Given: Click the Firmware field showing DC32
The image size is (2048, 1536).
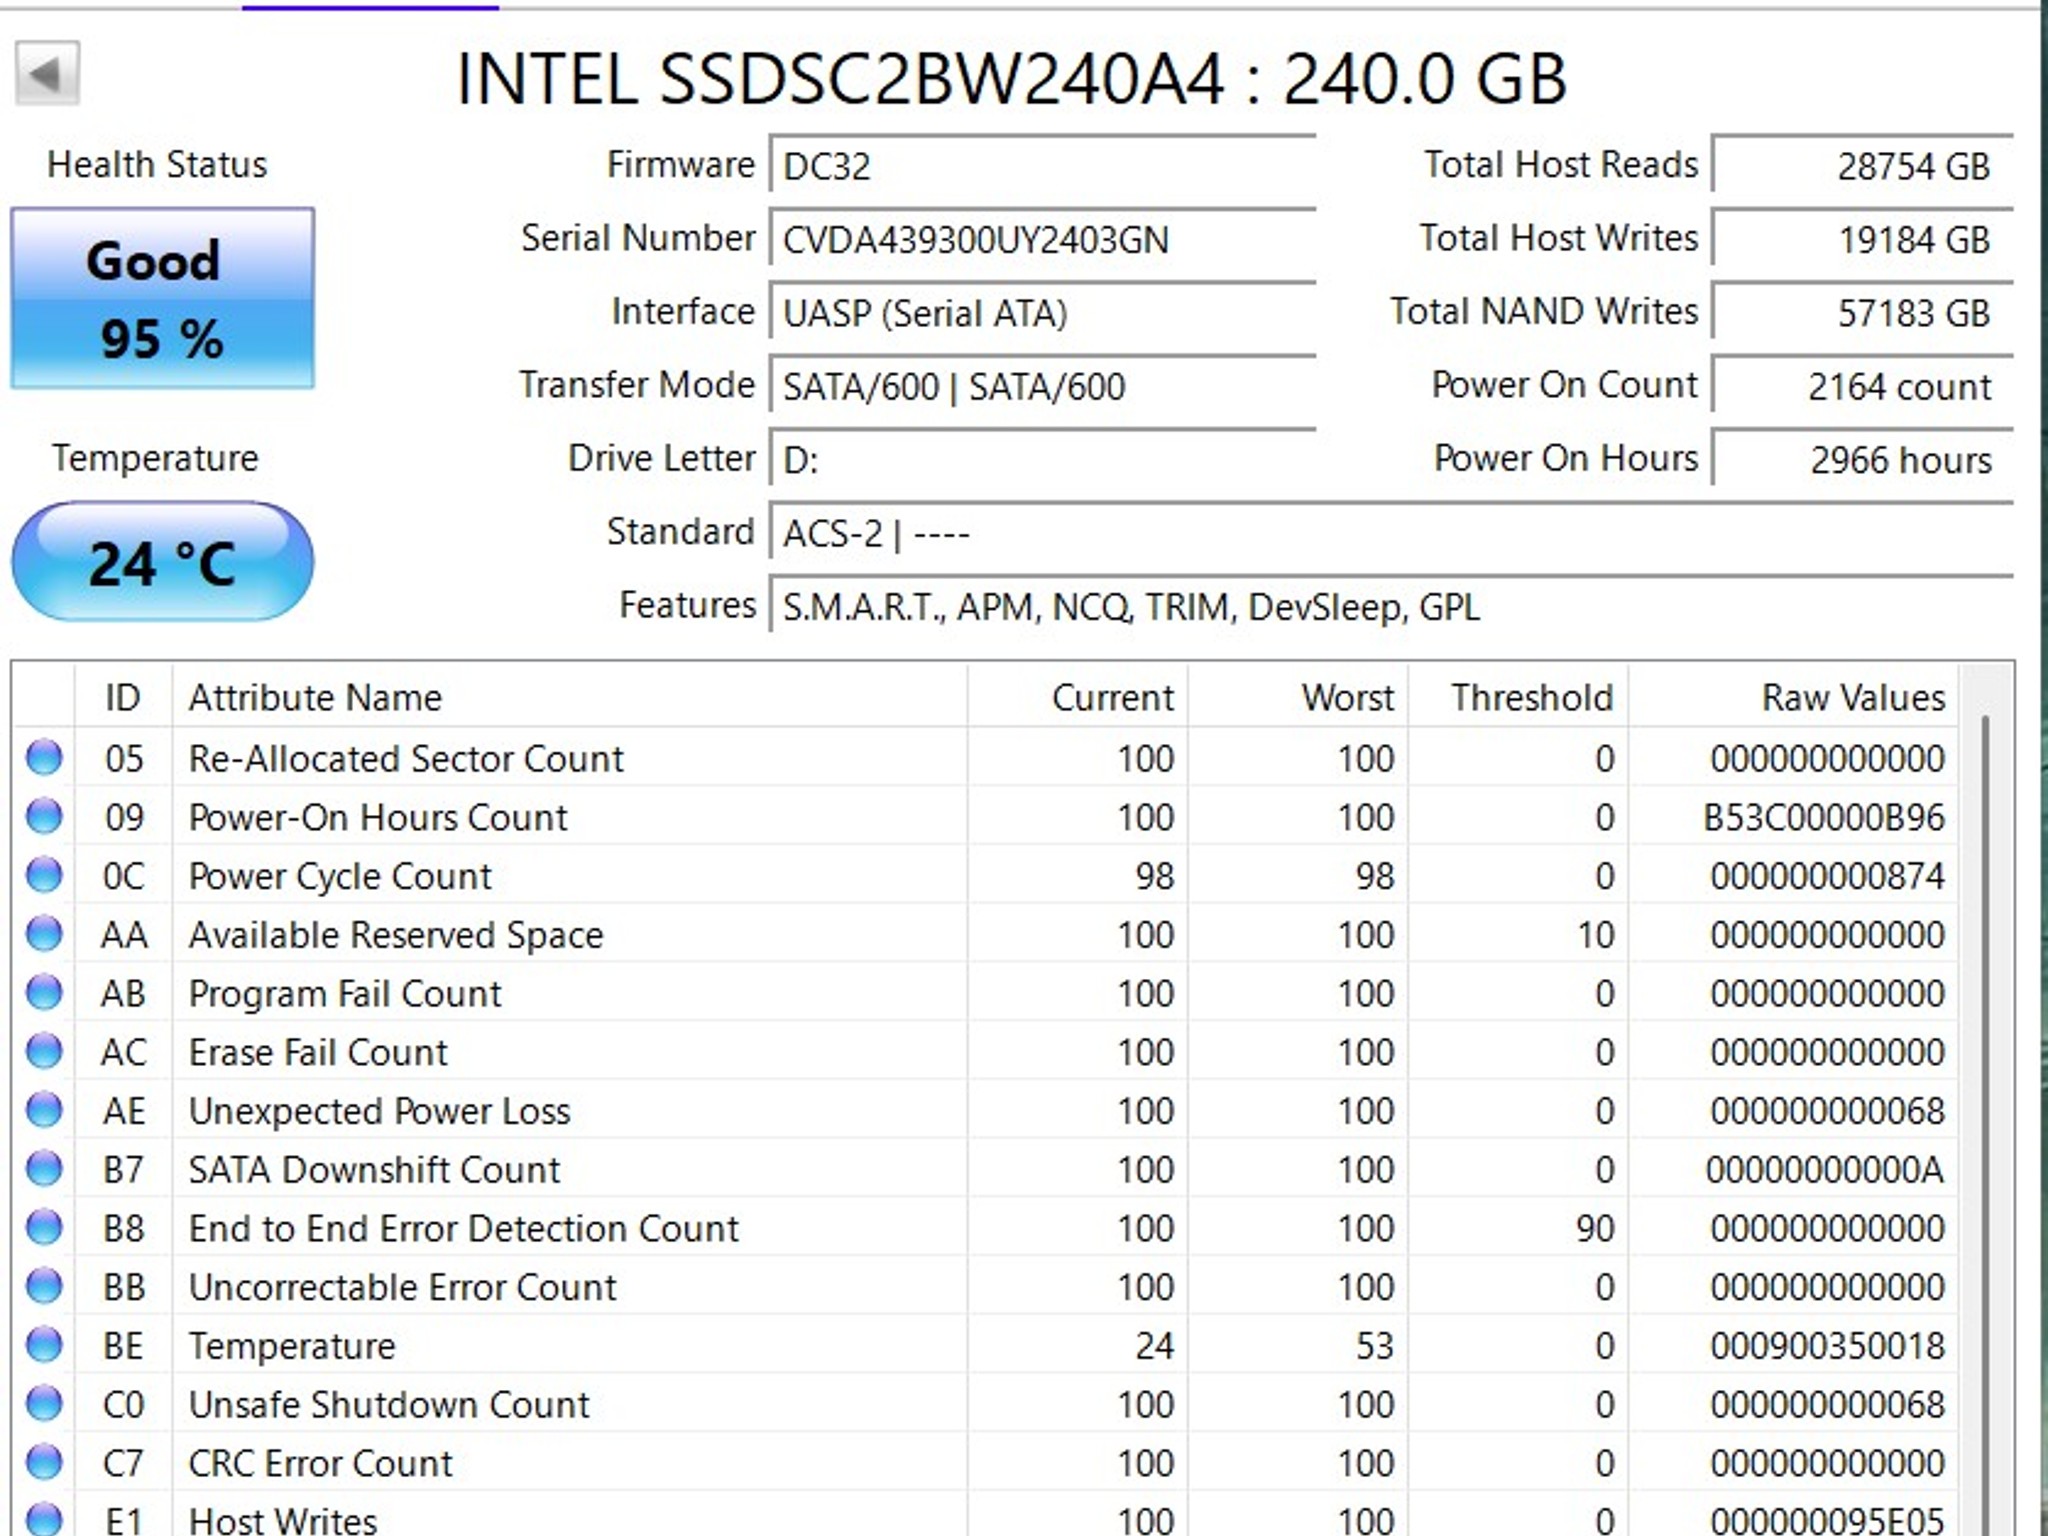Looking at the screenshot, I should coord(1042,165).
